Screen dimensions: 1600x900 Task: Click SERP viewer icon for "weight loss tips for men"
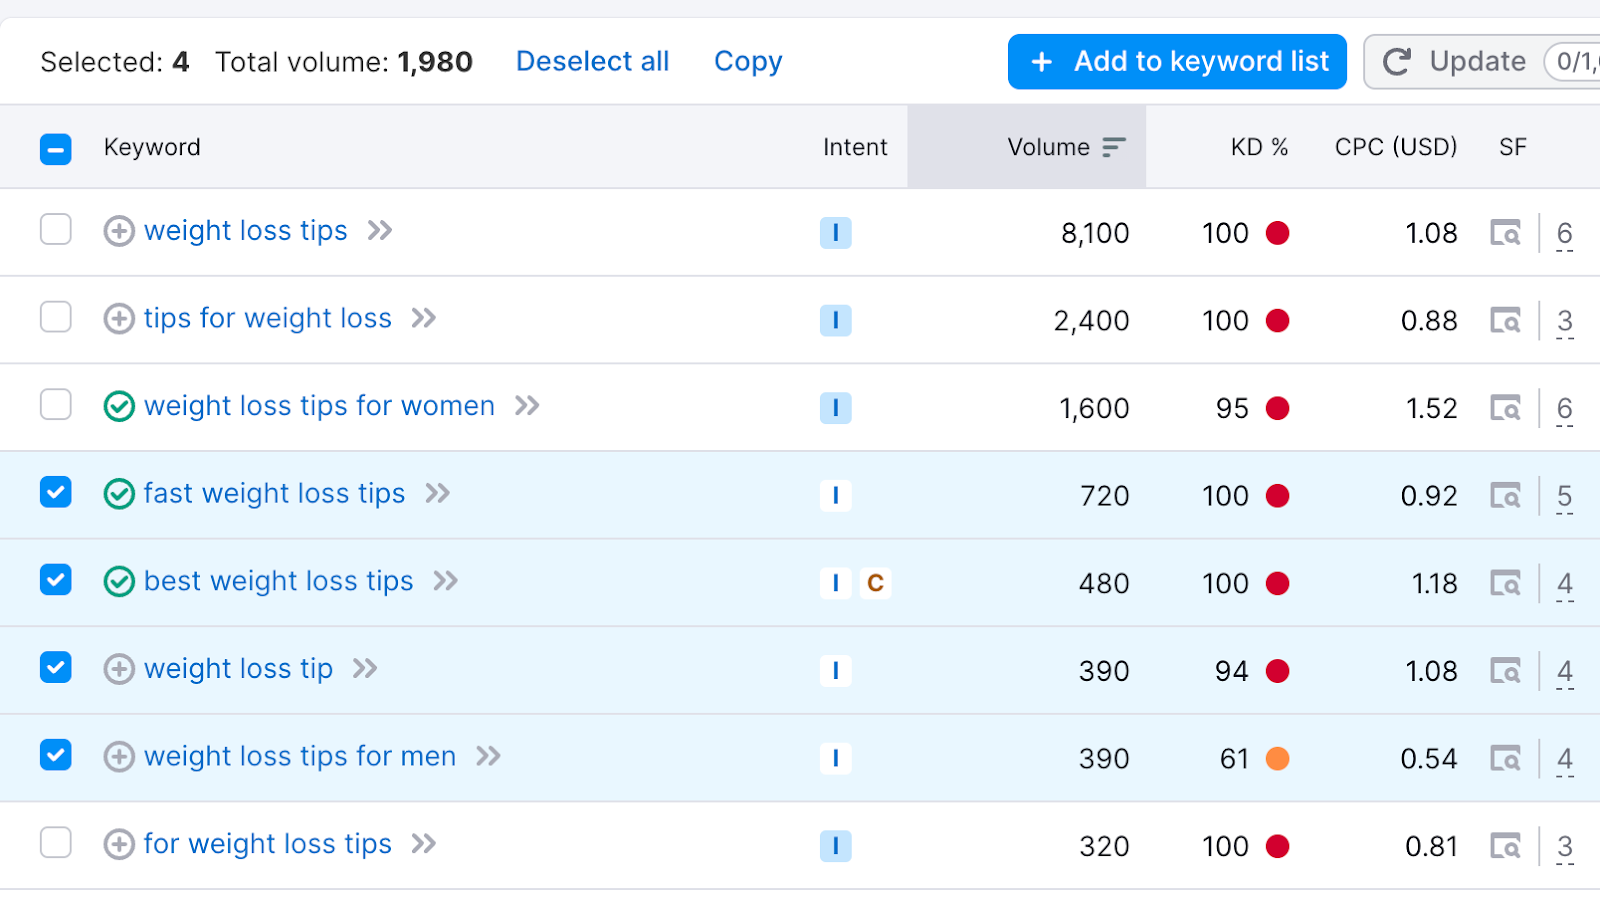click(1505, 758)
